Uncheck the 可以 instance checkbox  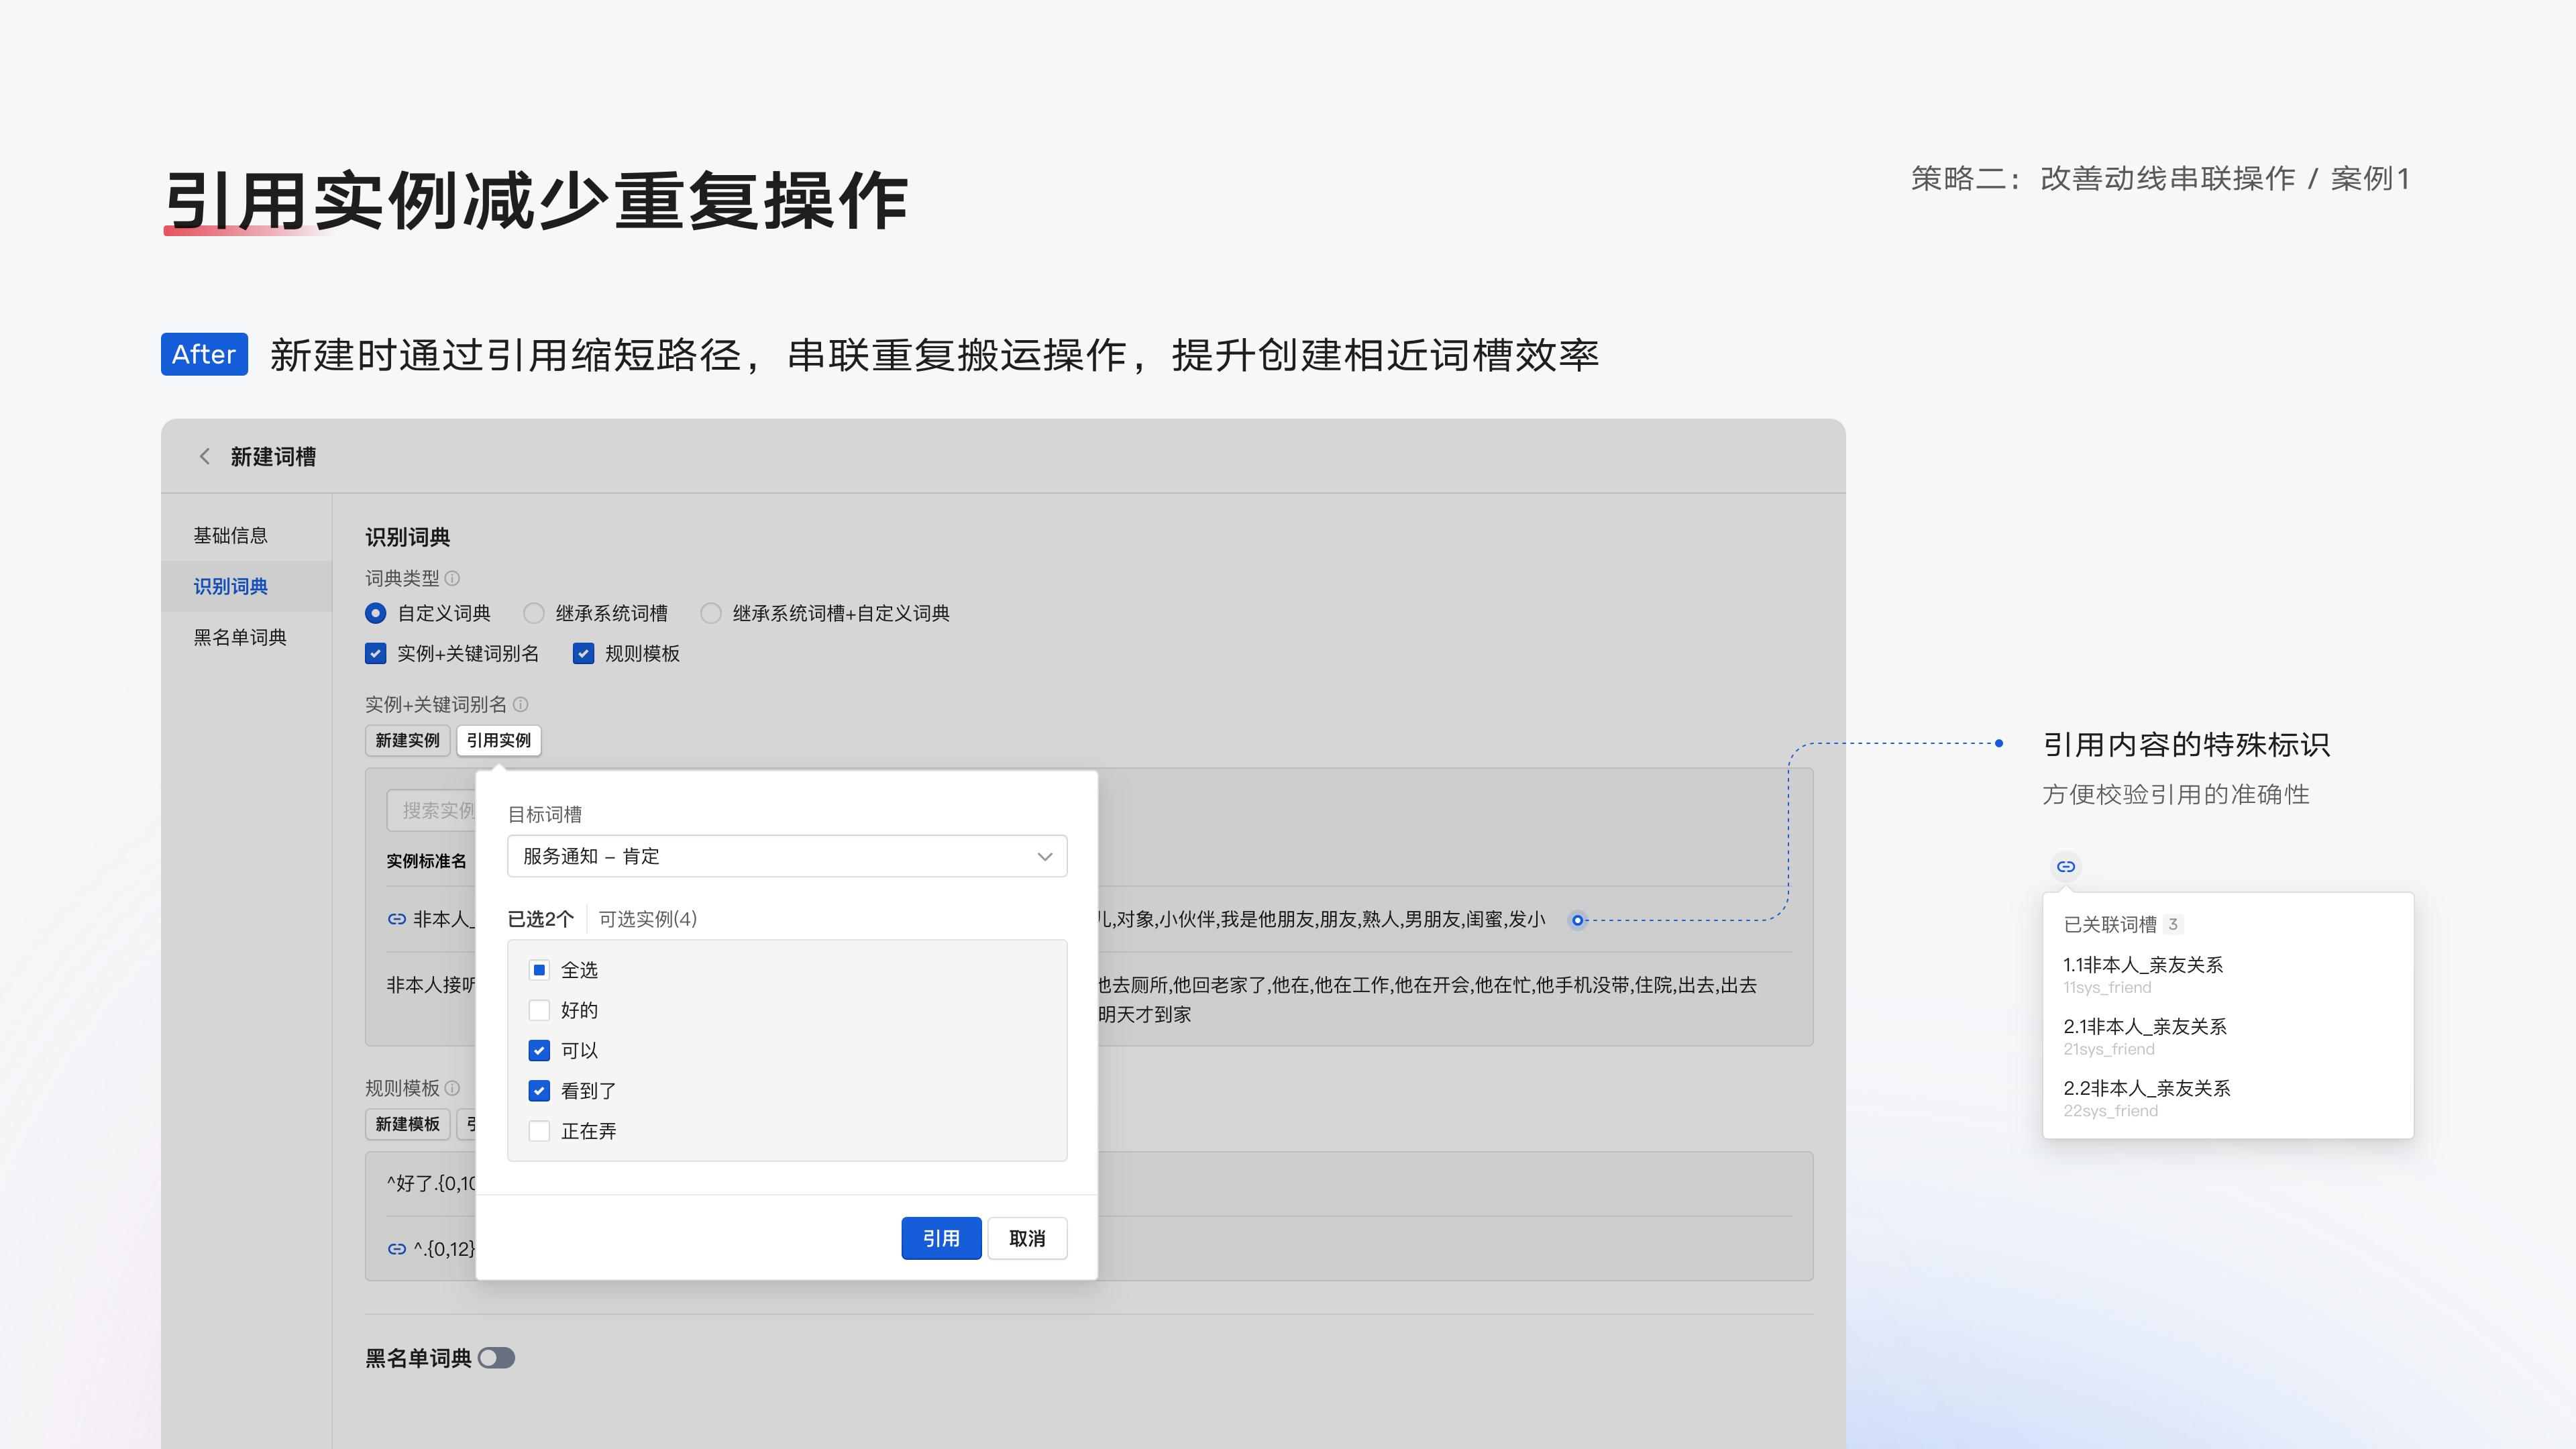(539, 1050)
